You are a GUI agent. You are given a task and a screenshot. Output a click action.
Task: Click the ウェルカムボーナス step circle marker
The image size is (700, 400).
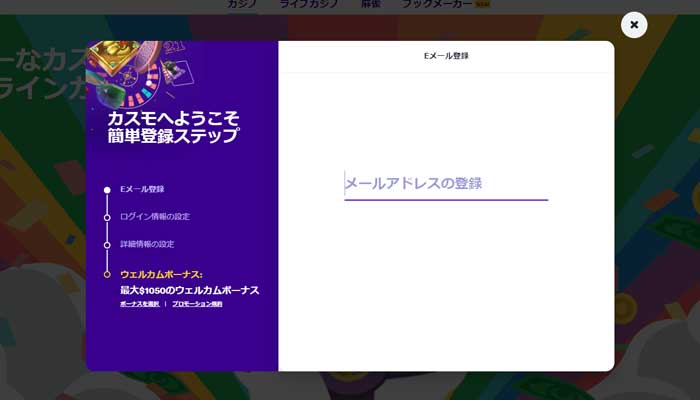107,275
